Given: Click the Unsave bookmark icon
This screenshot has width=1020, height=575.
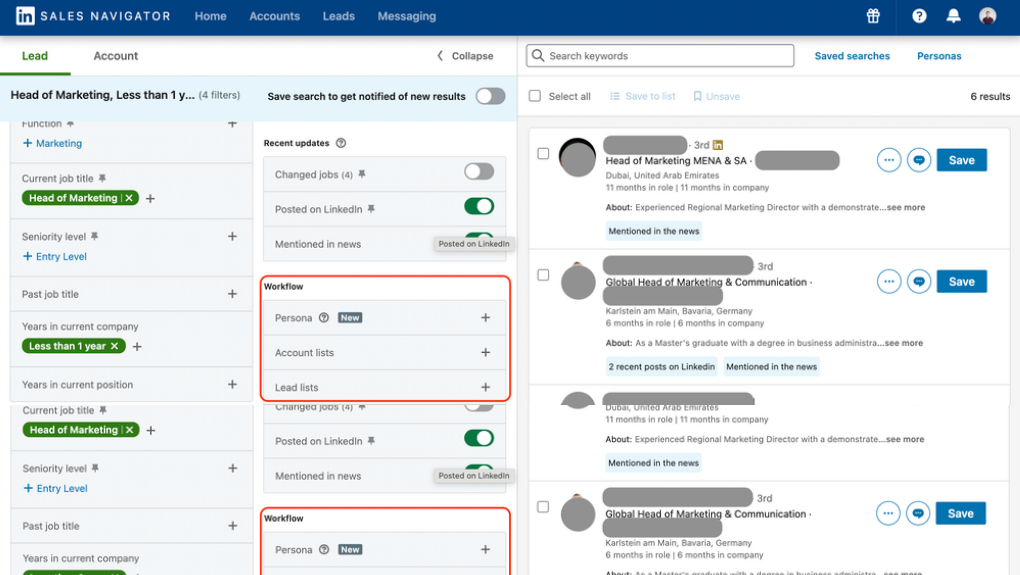Looking at the screenshot, I should [x=697, y=96].
